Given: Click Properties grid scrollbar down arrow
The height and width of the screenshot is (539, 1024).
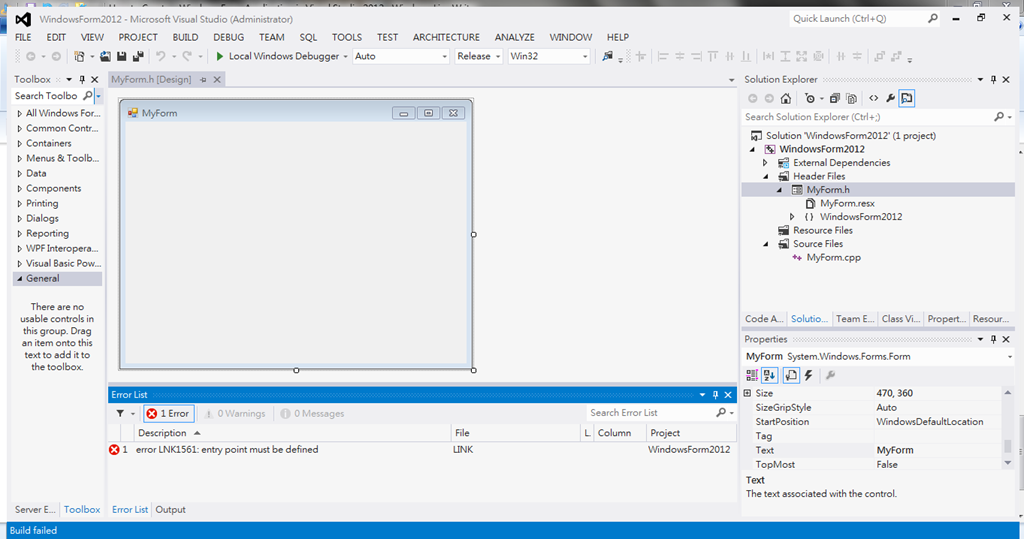Looking at the screenshot, I should tap(1008, 463).
